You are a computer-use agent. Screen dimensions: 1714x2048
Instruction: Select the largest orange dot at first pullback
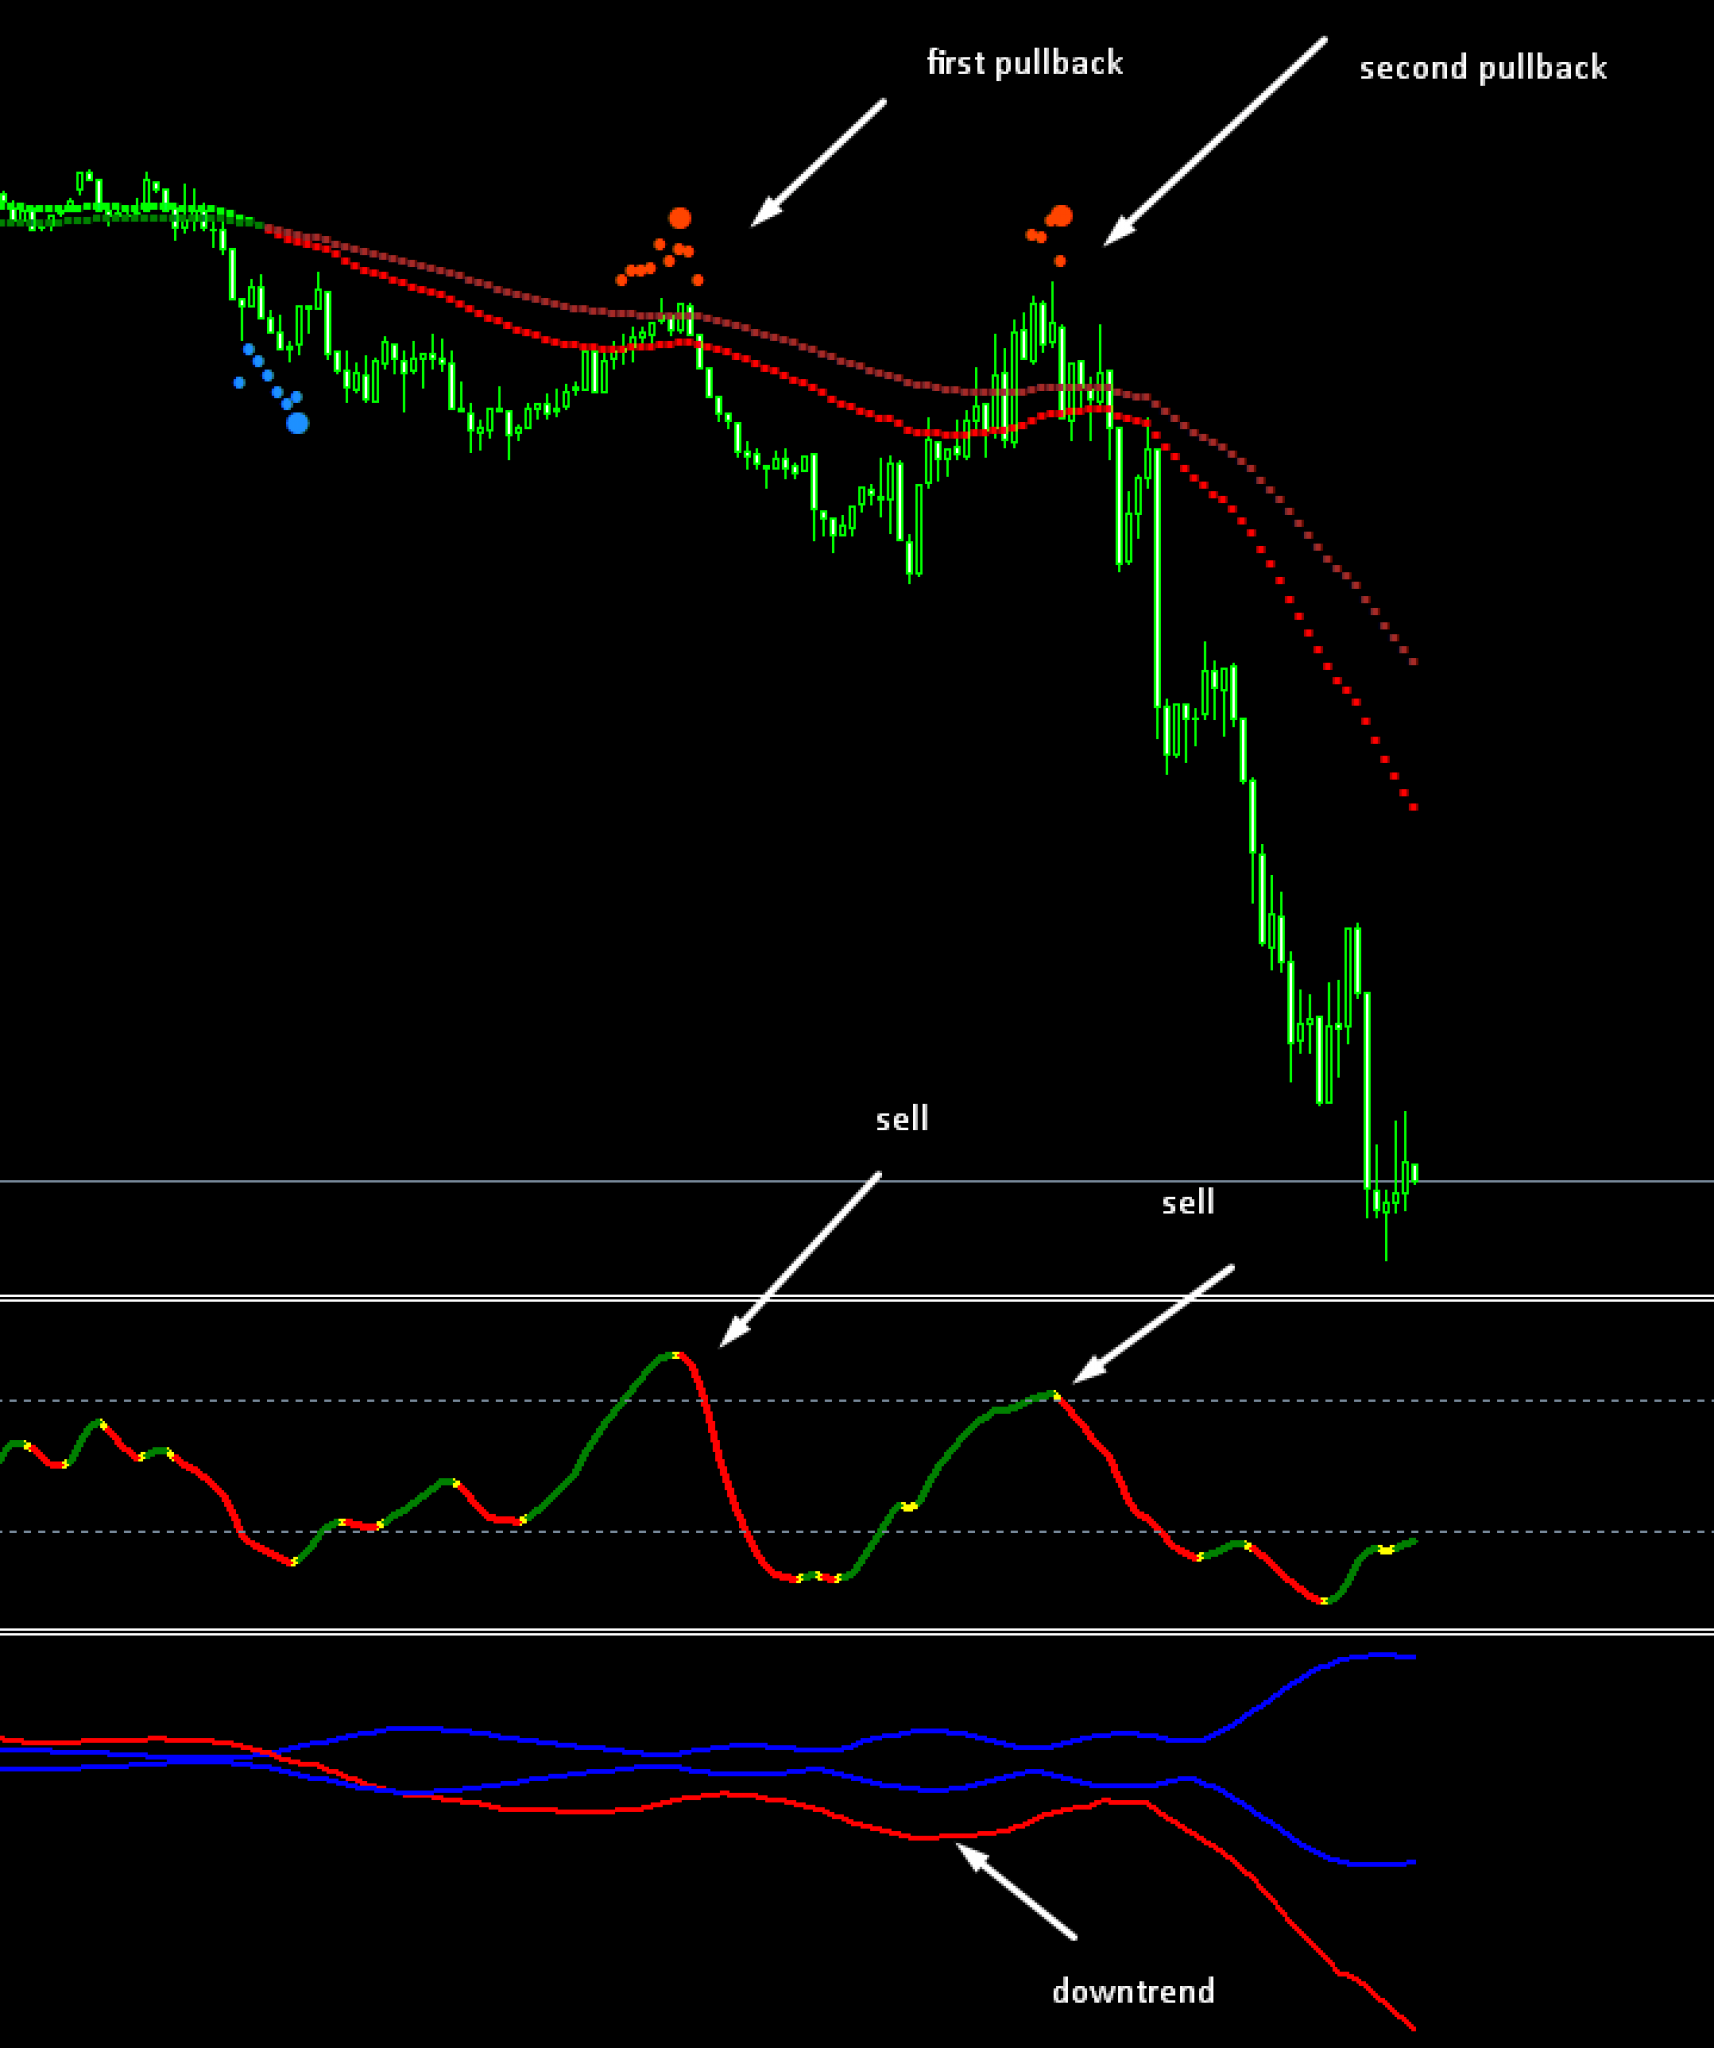pos(680,218)
